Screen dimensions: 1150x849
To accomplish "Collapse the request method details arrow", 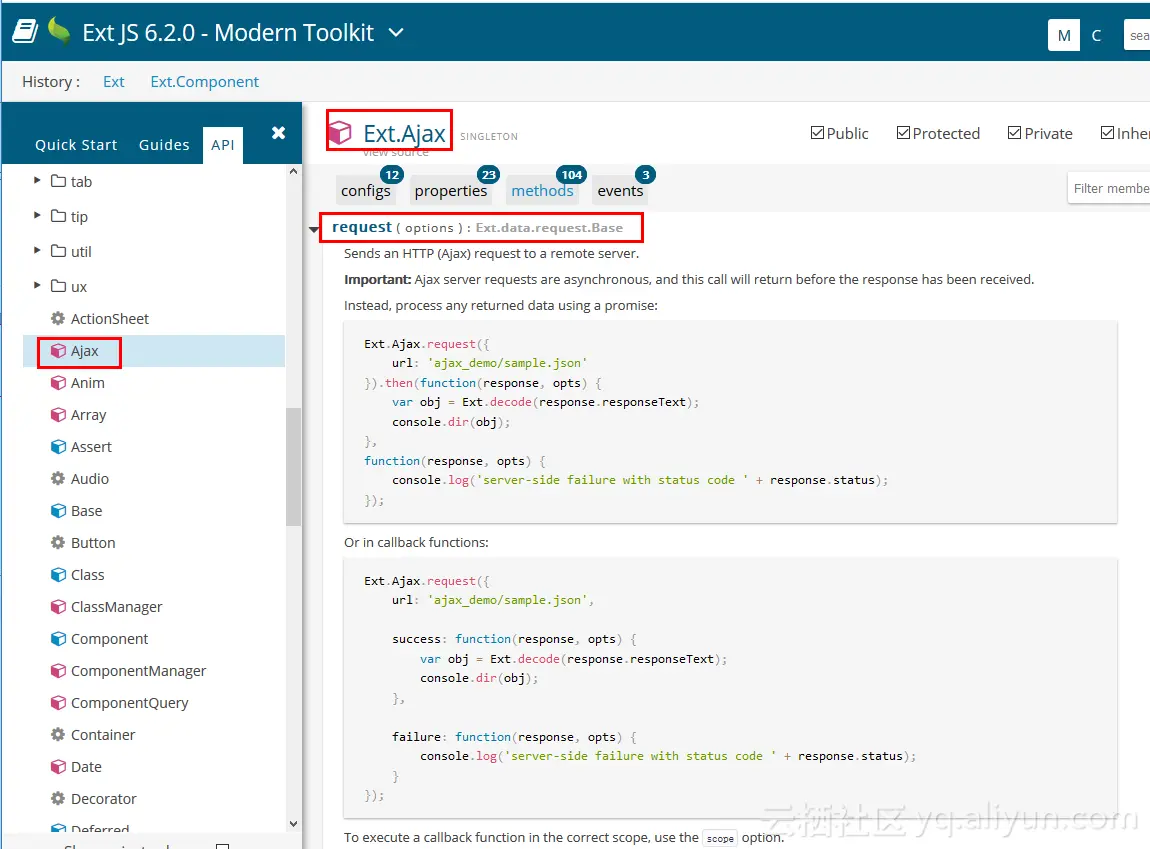I will tap(314, 229).
